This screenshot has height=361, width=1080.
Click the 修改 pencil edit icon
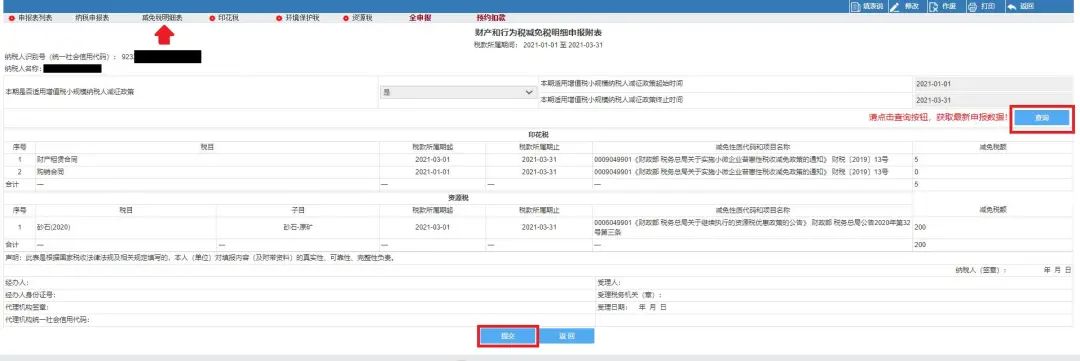pos(895,6)
